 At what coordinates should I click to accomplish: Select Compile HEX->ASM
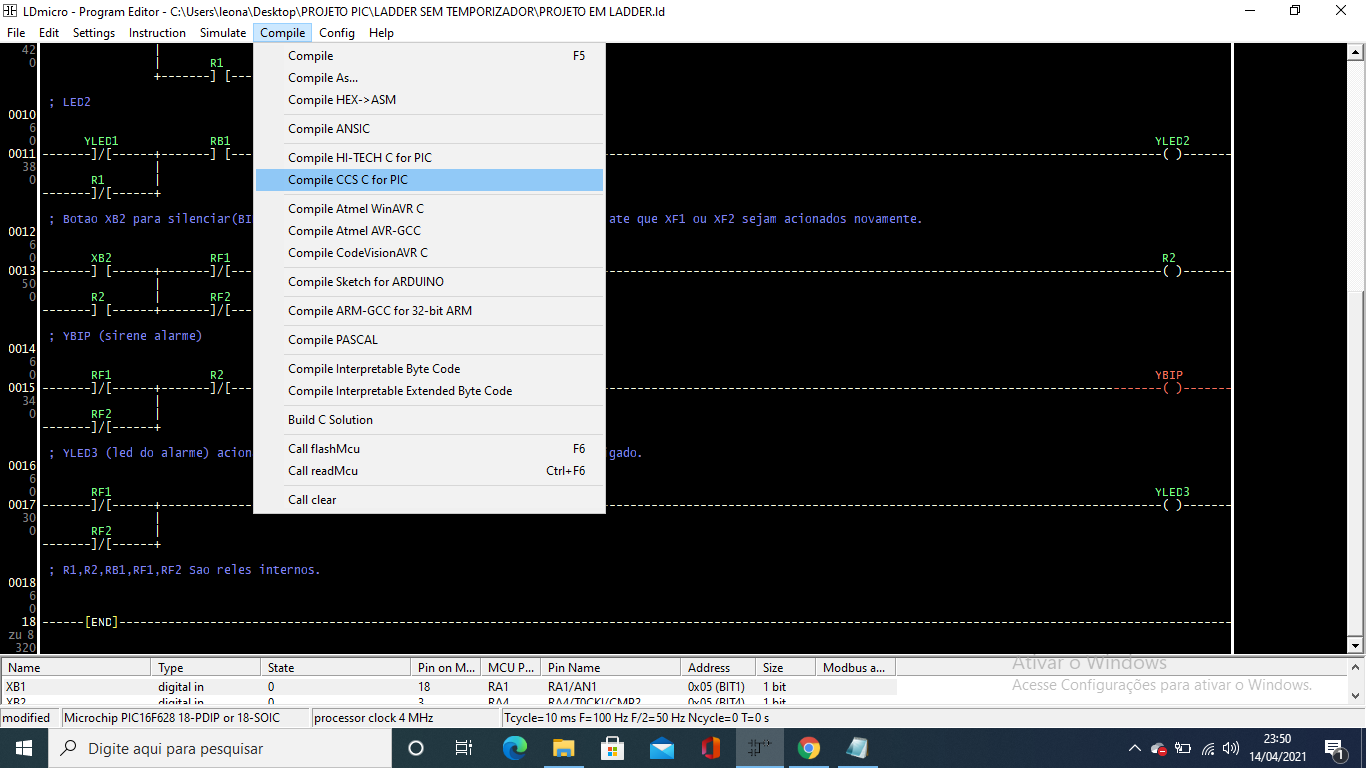point(430,100)
